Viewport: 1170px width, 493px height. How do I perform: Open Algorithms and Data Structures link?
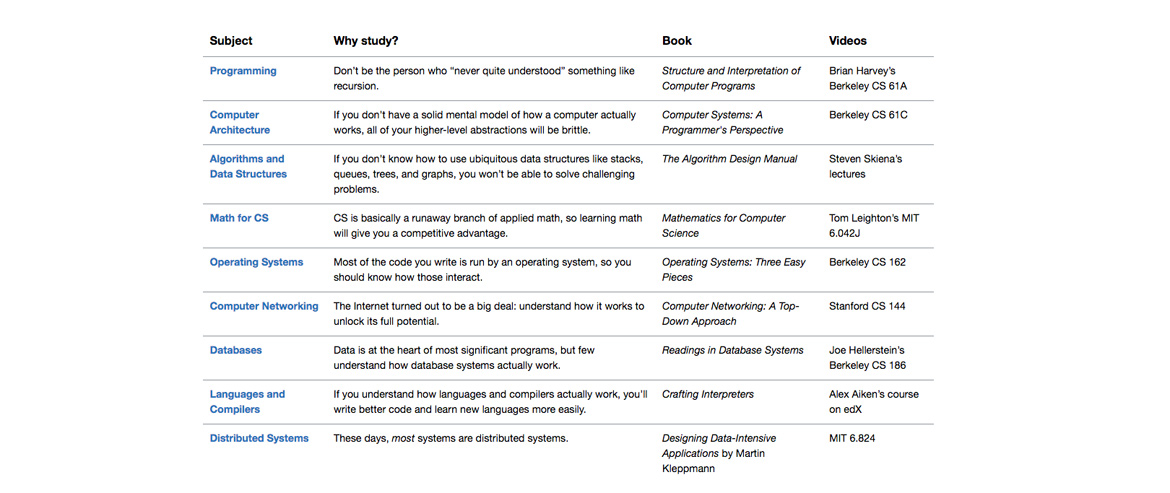click(248, 166)
